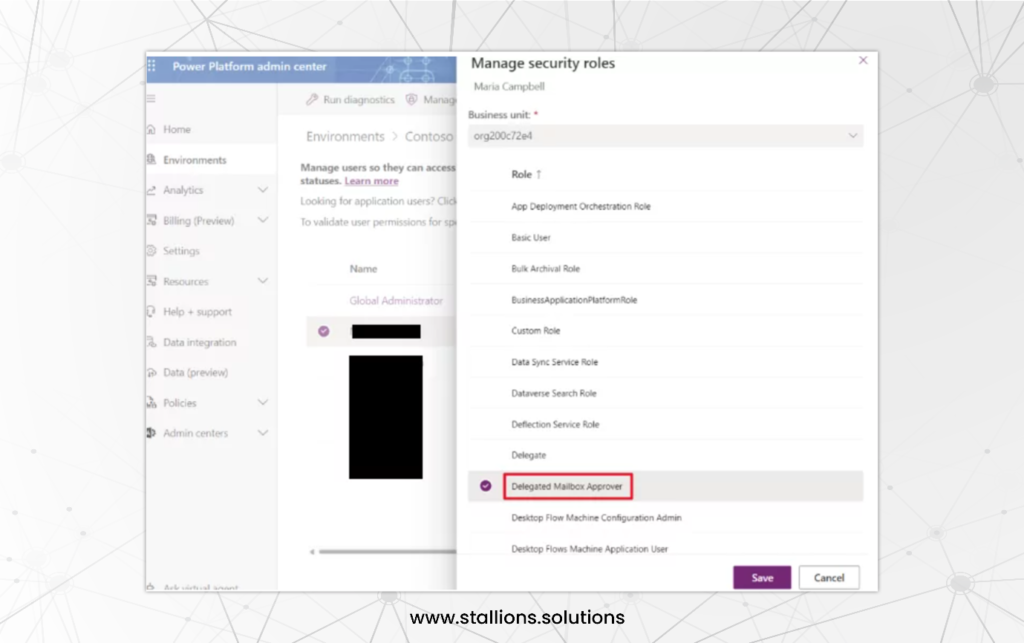Open the app launcher waffle icon
Image resolution: width=1024 pixels, height=643 pixels.
(x=153, y=66)
